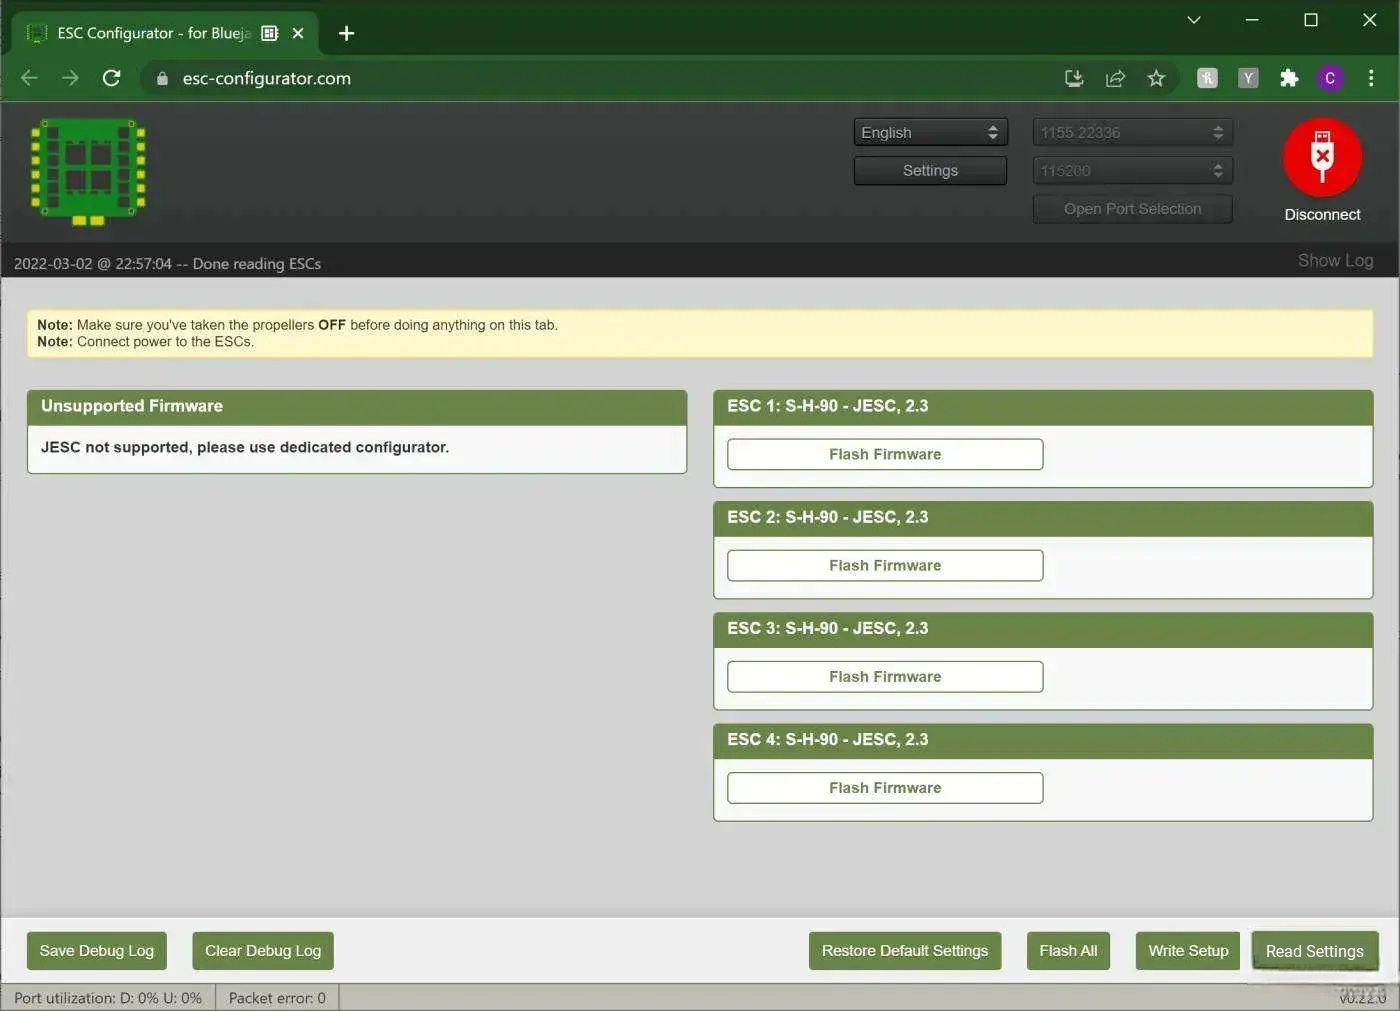
Task: Reload the page with the refresh icon
Action: tap(112, 78)
